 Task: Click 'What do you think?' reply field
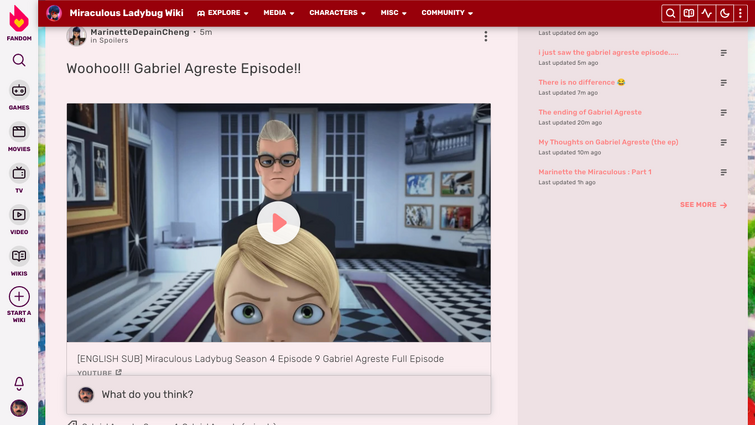[279, 395]
